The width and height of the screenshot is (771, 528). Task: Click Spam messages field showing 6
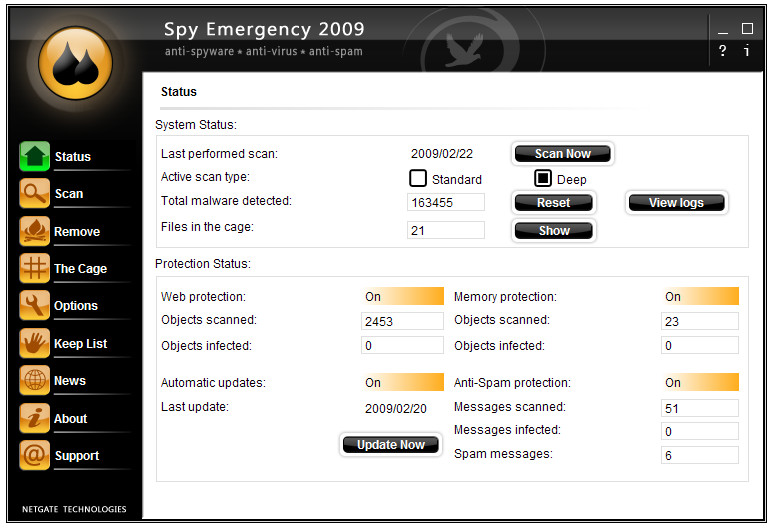700,455
